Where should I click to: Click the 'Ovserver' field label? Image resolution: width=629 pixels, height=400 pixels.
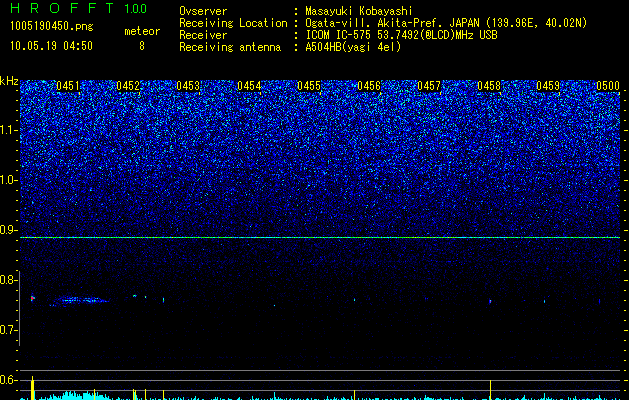point(203,11)
